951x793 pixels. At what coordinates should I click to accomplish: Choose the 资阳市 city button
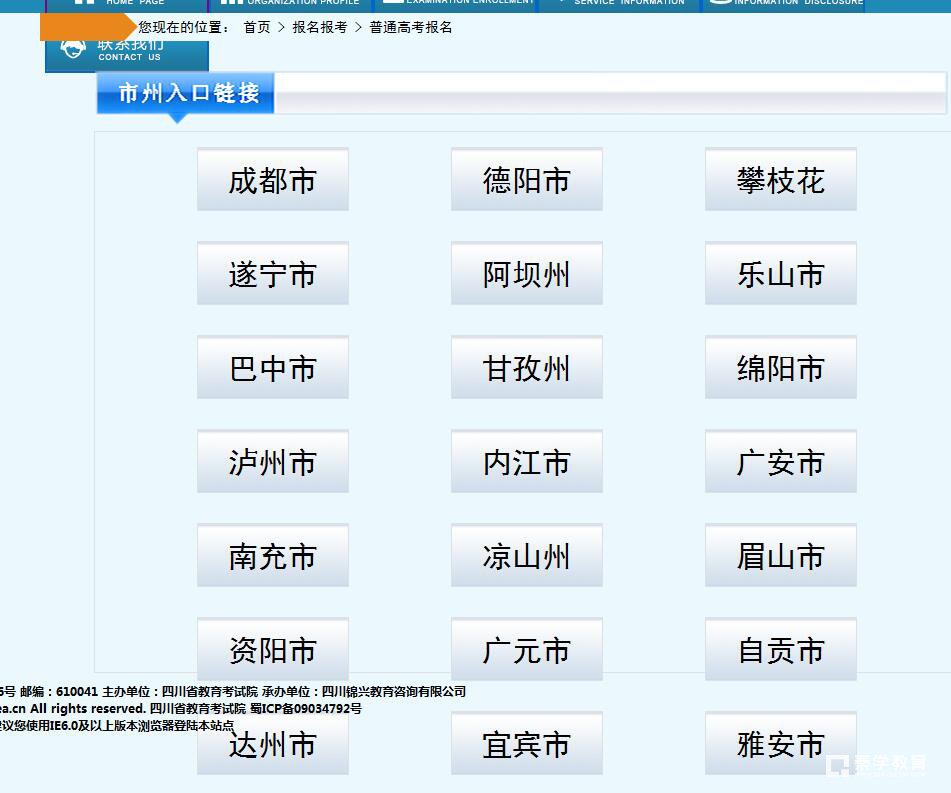(273, 650)
